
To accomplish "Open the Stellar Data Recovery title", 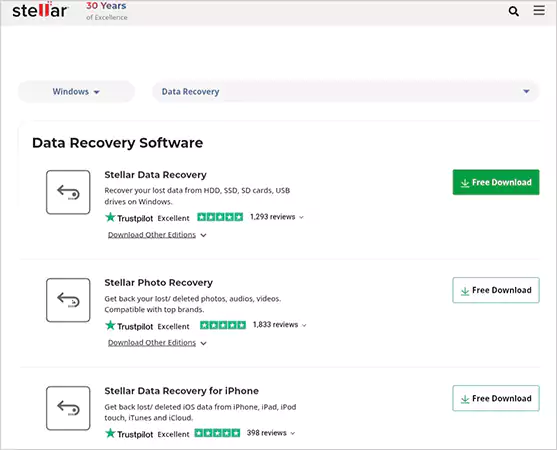I will point(155,175).
